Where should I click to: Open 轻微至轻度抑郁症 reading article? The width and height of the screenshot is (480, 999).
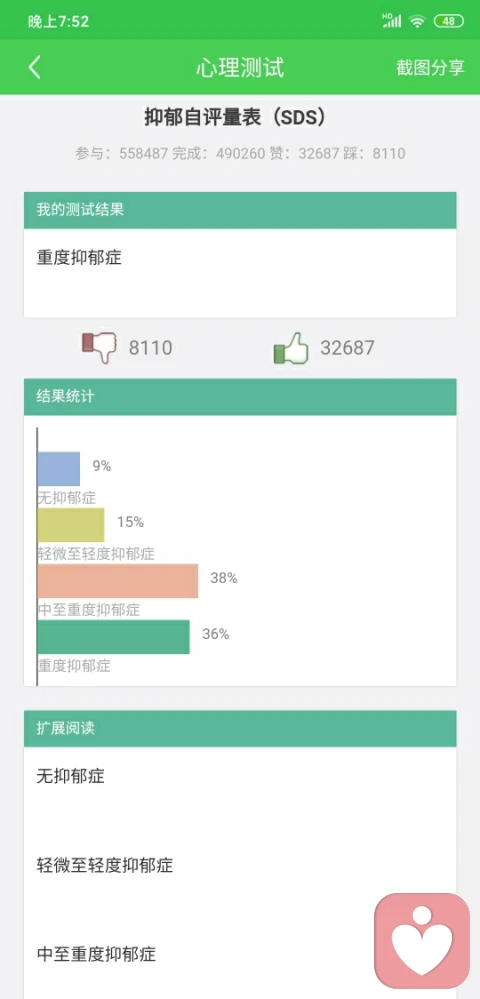pos(240,865)
